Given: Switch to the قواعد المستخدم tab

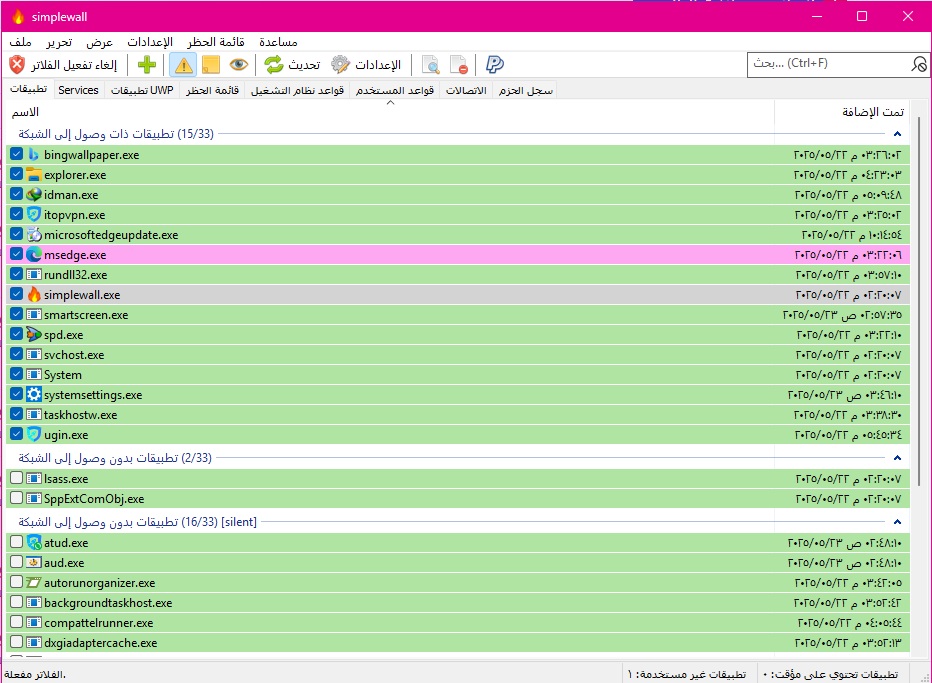Looking at the screenshot, I should (x=395, y=90).
